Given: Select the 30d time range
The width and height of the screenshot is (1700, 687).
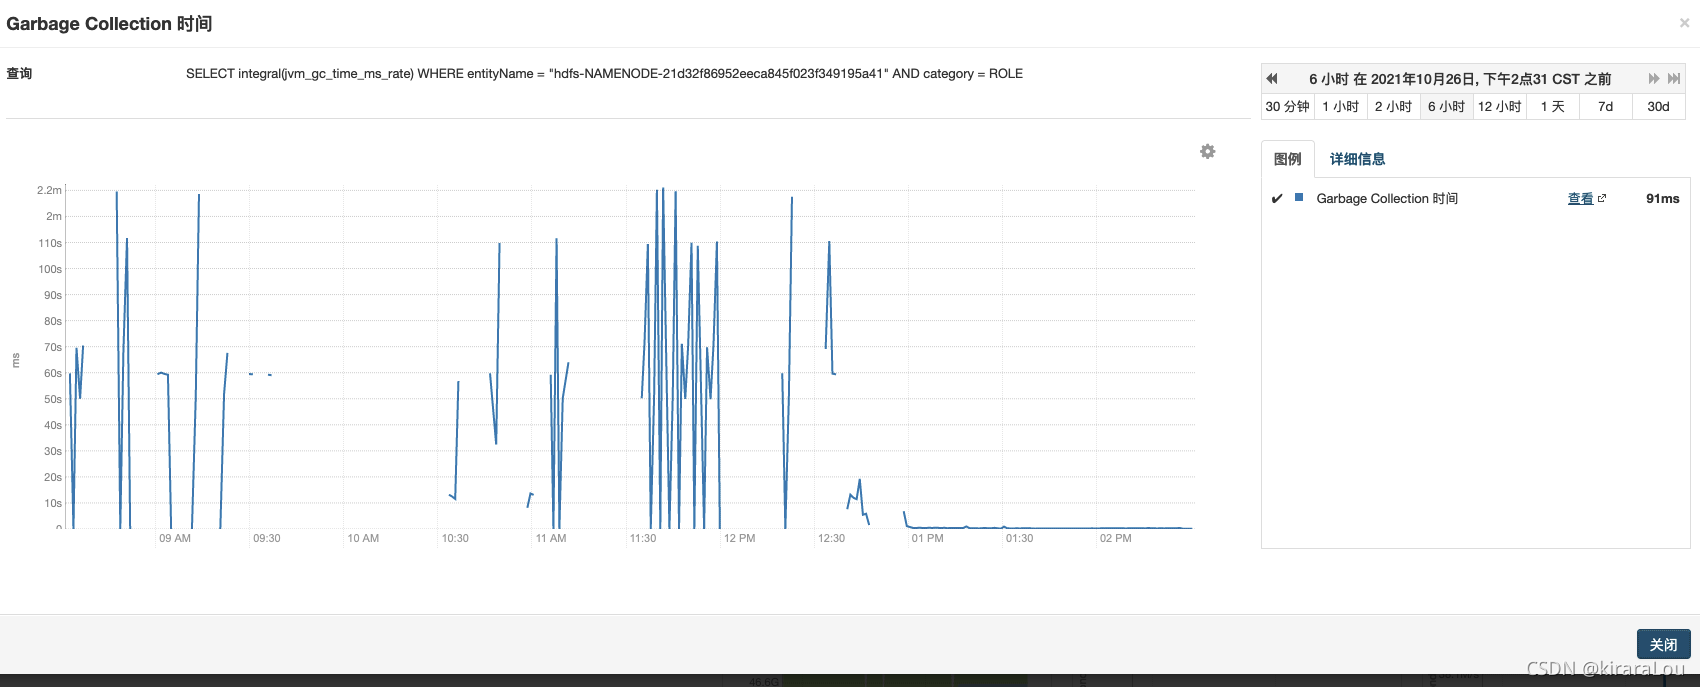Looking at the screenshot, I should (x=1658, y=106).
